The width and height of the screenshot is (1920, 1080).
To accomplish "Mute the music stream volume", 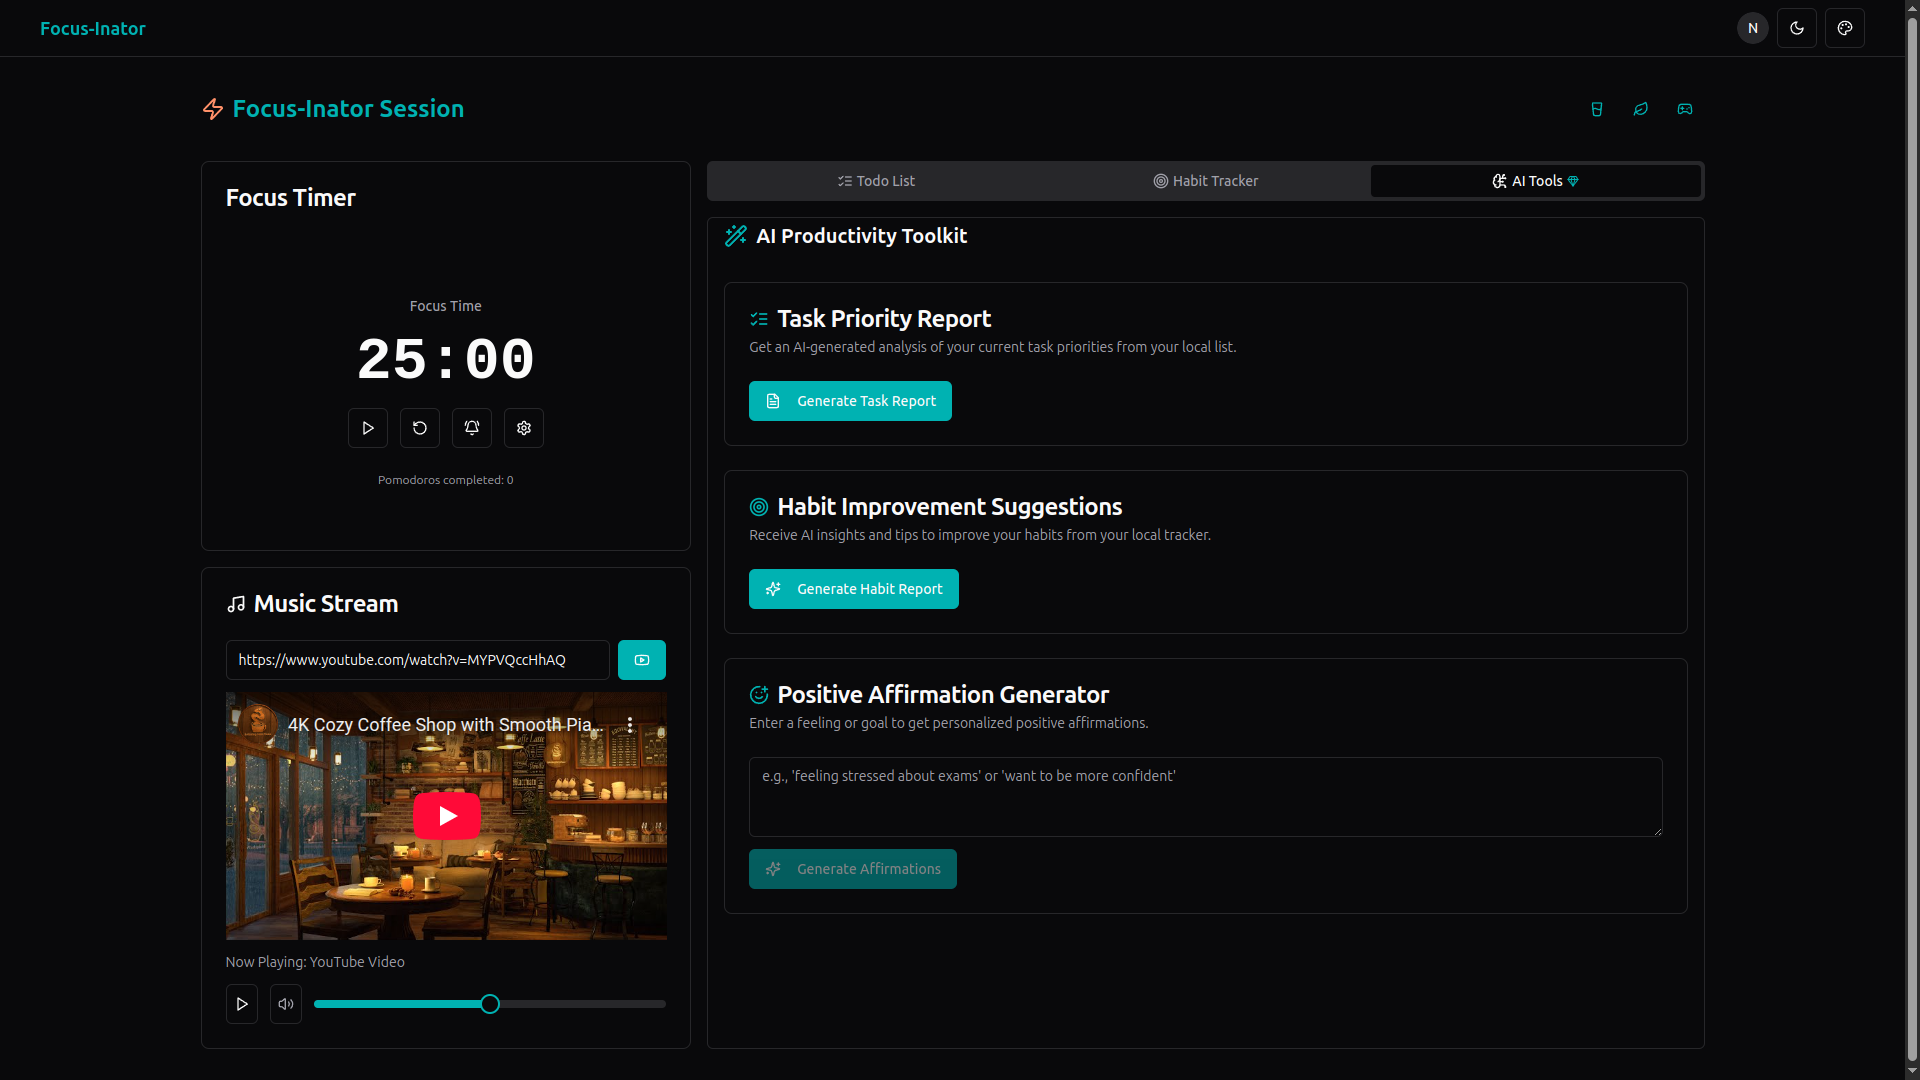I will (x=286, y=1004).
